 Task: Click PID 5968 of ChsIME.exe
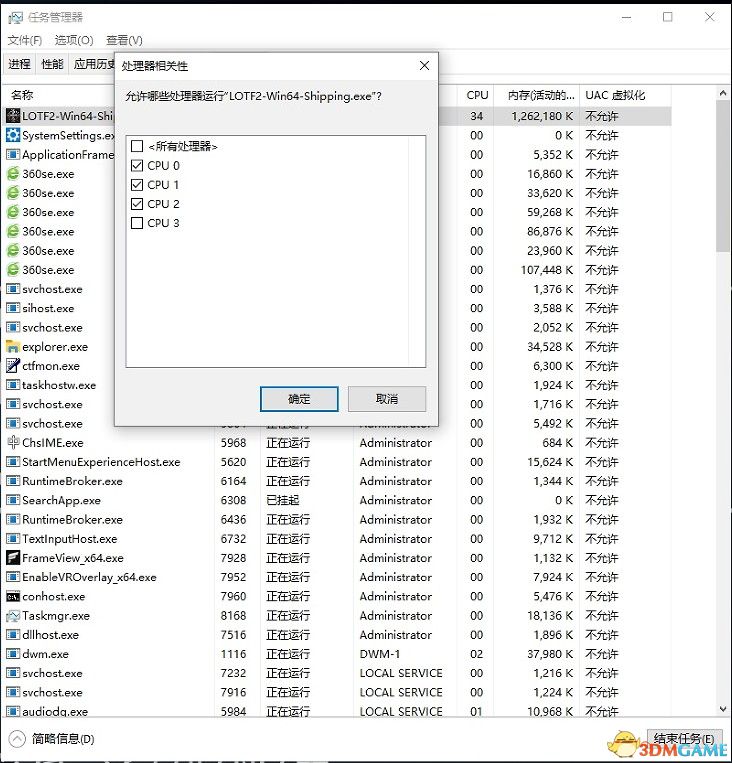click(x=233, y=442)
